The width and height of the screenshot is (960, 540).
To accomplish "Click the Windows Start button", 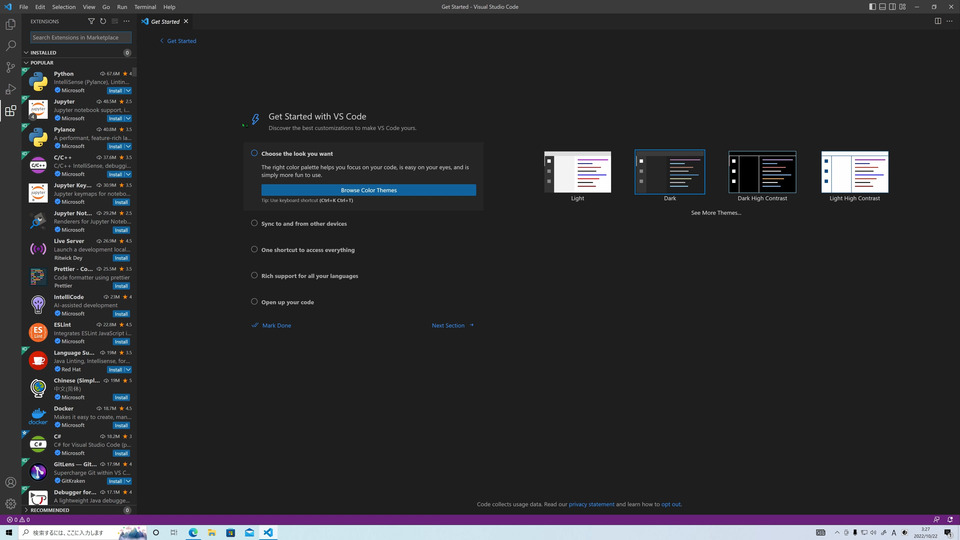I will (x=9, y=533).
